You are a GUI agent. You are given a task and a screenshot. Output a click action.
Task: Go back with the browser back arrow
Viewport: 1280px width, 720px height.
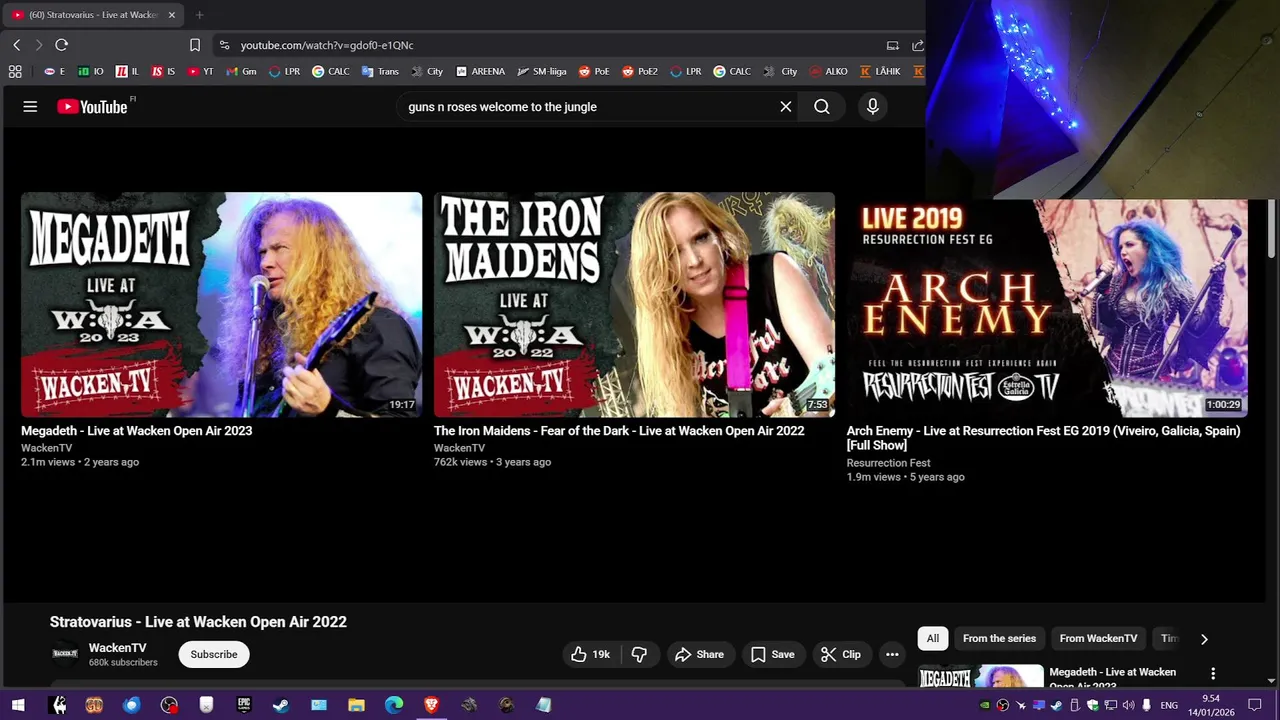pos(16,45)
